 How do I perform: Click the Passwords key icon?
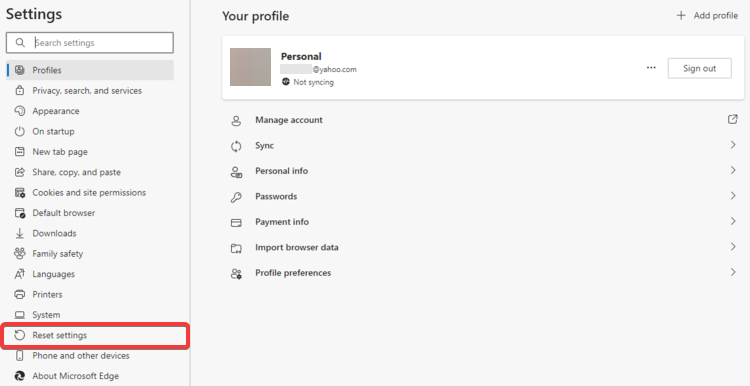pyautogui.click(x=236, y=197)
